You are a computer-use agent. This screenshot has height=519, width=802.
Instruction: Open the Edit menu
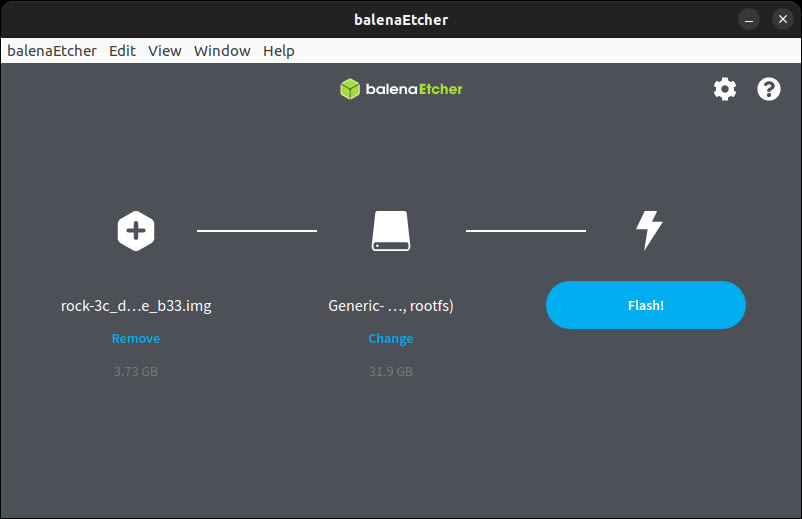tap(122, 51)
